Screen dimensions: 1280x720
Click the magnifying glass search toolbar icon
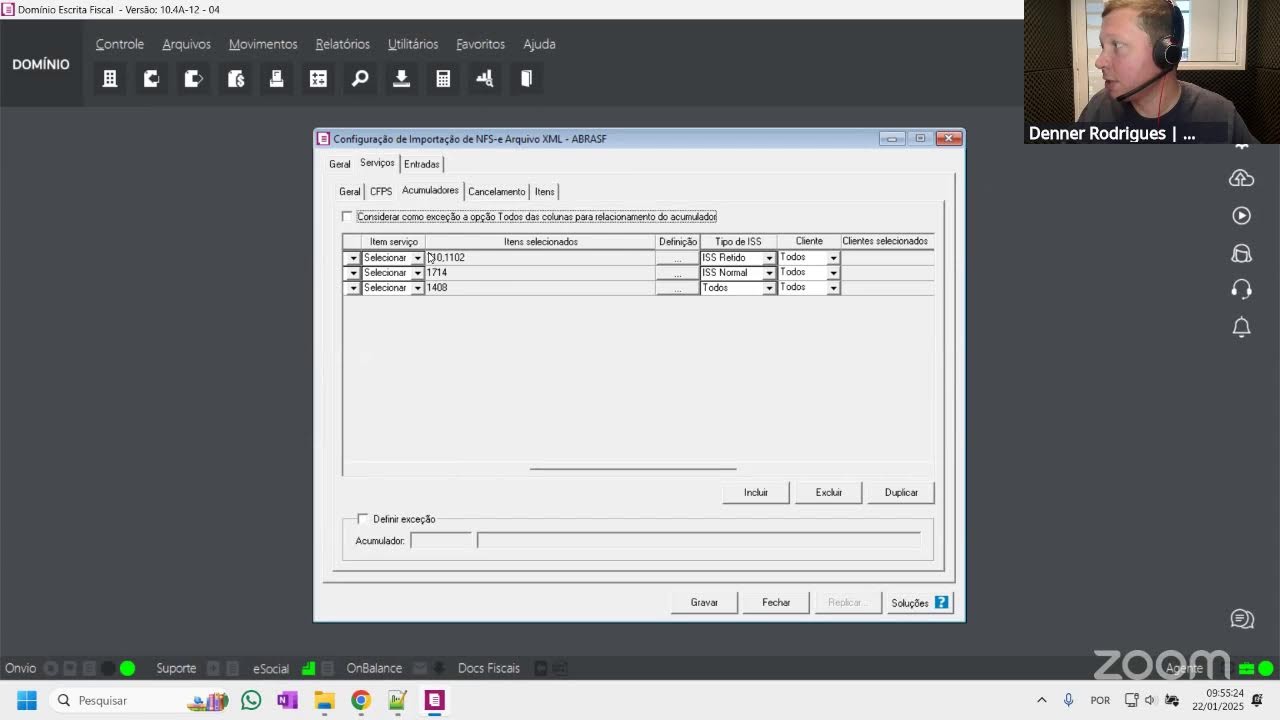click(360, 79)
